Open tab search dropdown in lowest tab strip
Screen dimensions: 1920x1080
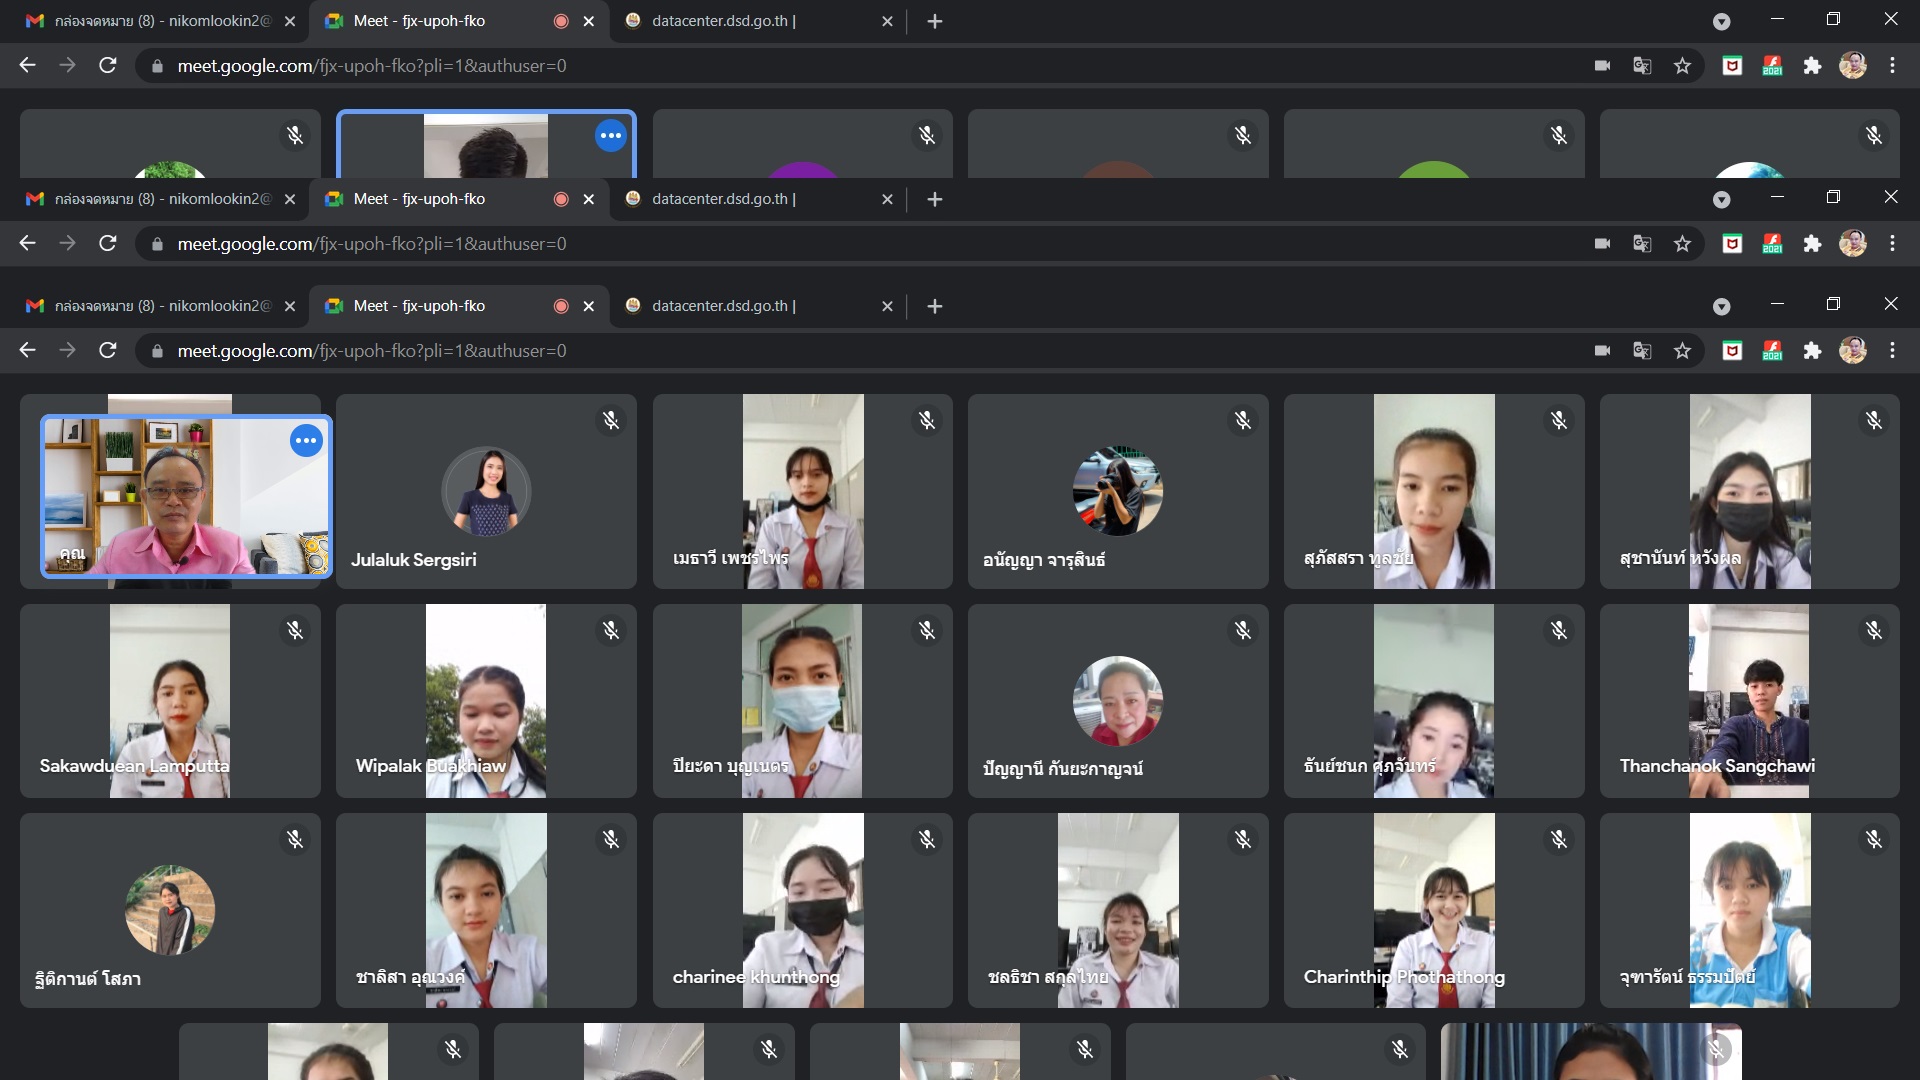(1721, 306)
